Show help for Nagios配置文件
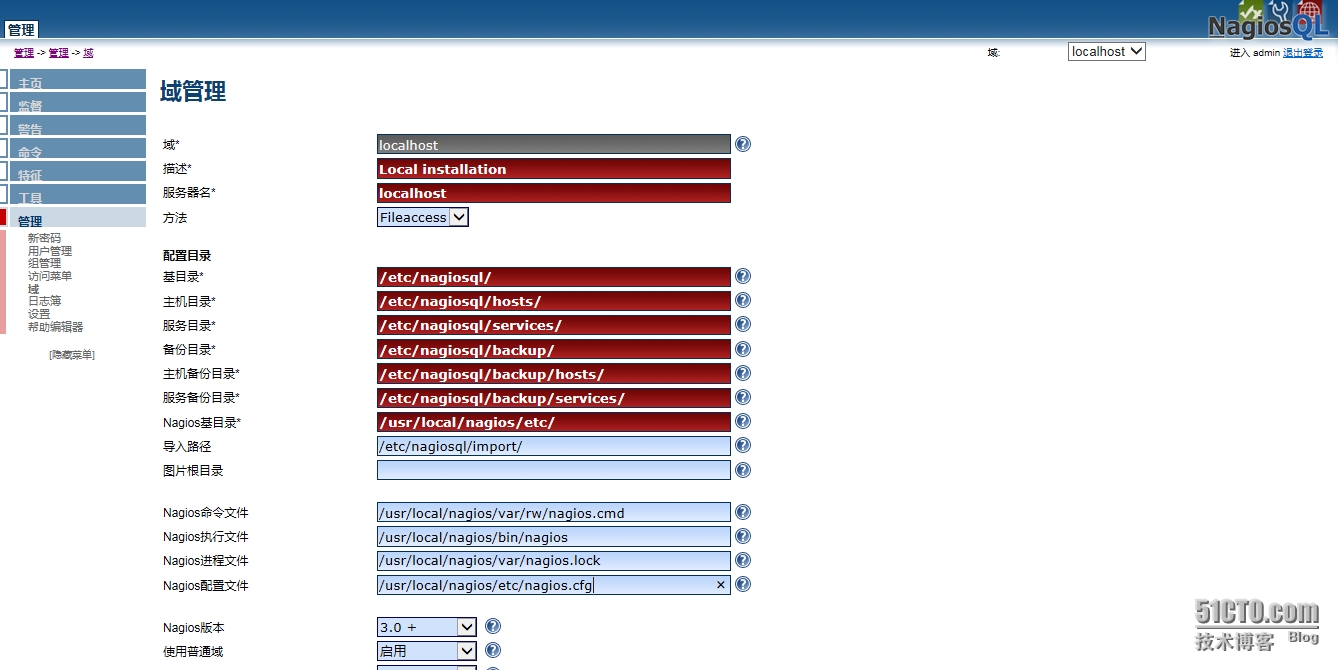 click(743, 584)
